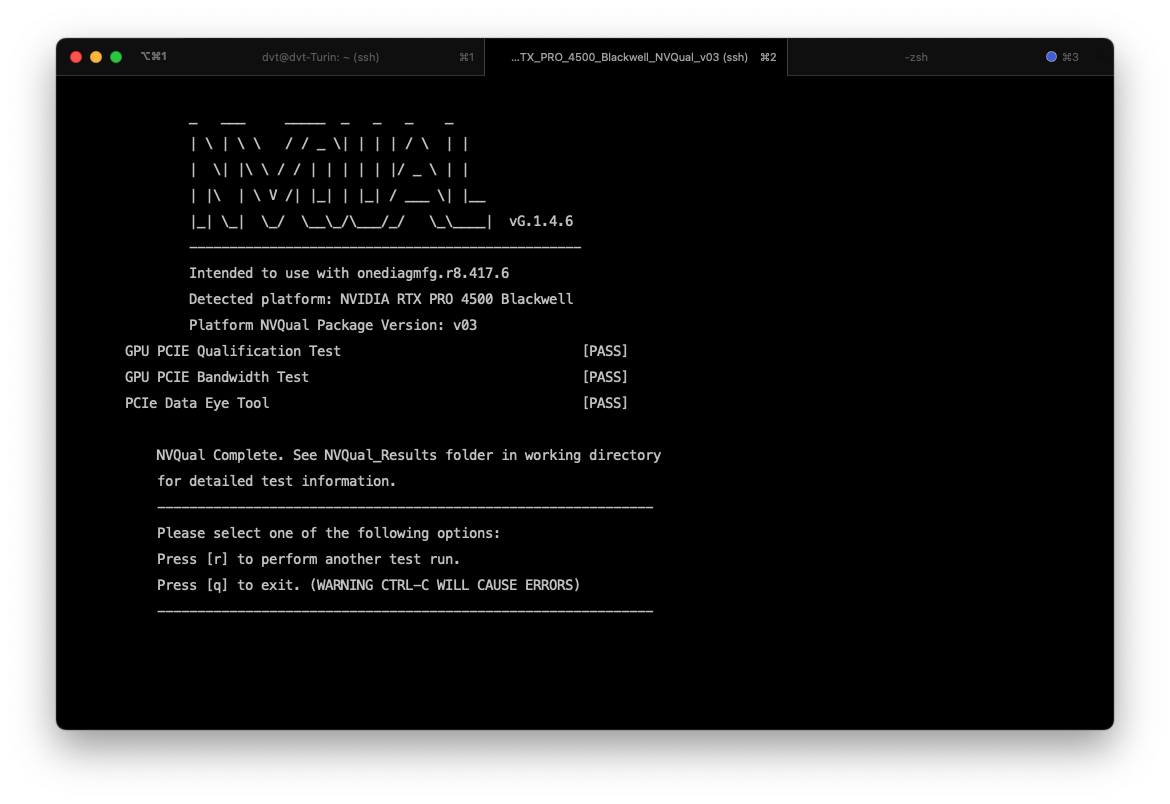Minimize the window using the yellow button
Image resolution: width=1170 pixels, height=804 pixels.
tap(96, 57)
